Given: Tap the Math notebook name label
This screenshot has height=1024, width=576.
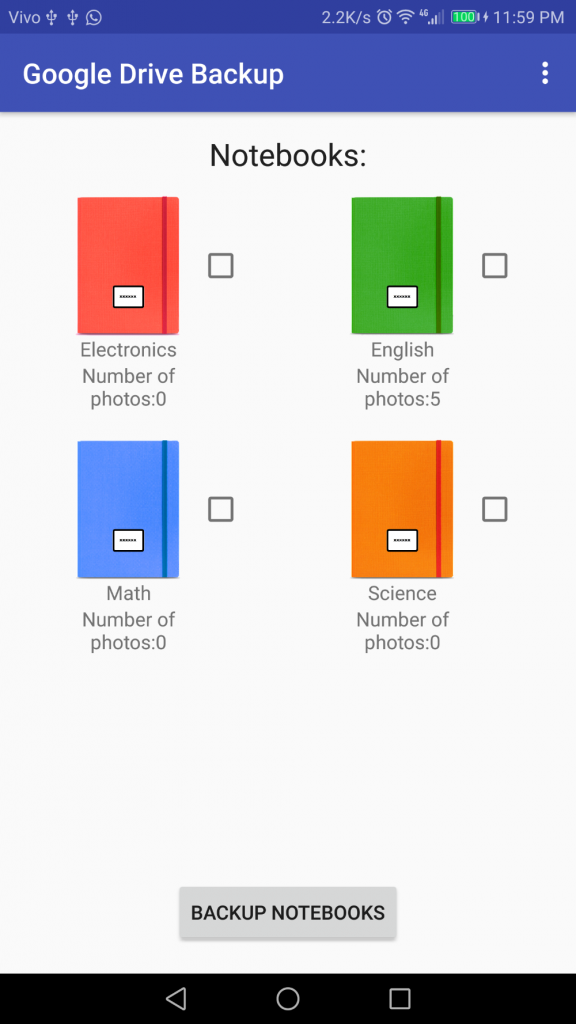Looking at the screenshot, I should pos(128,593).
